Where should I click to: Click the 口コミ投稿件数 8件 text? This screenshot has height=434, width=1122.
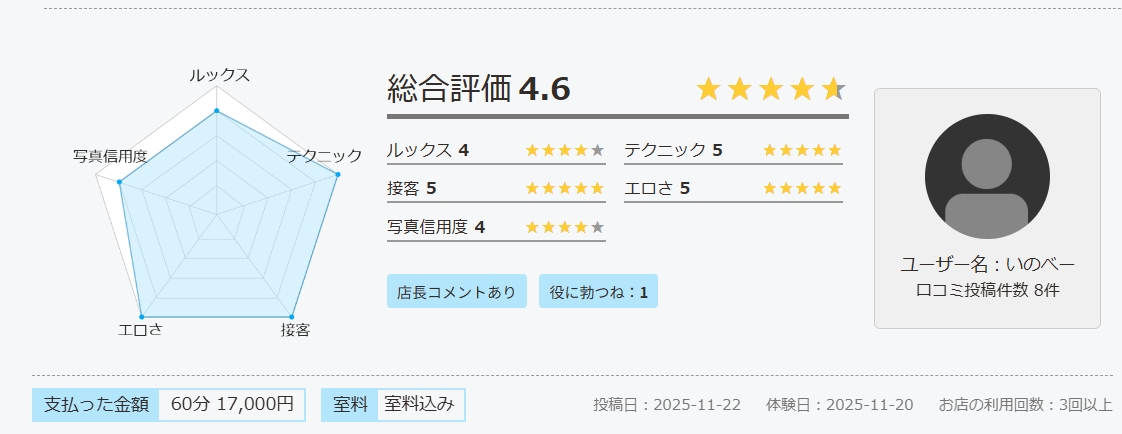coord(987,291)
